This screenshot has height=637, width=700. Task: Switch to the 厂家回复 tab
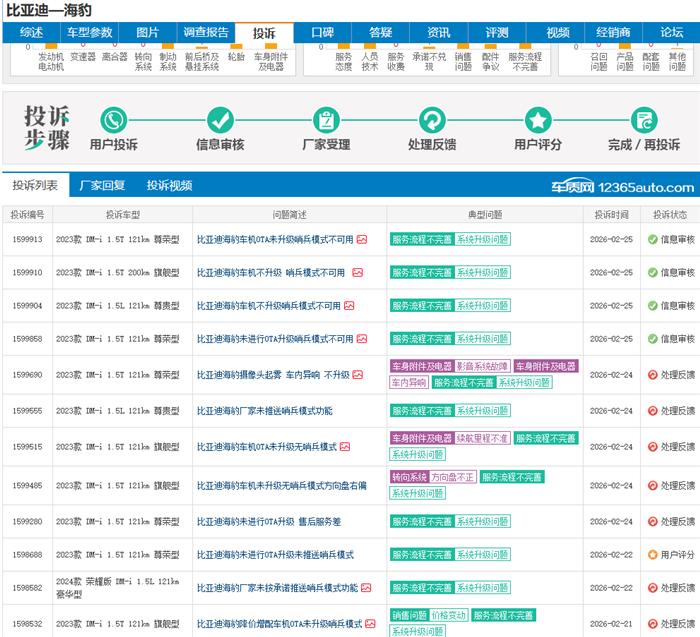click(x=102, y=186)
